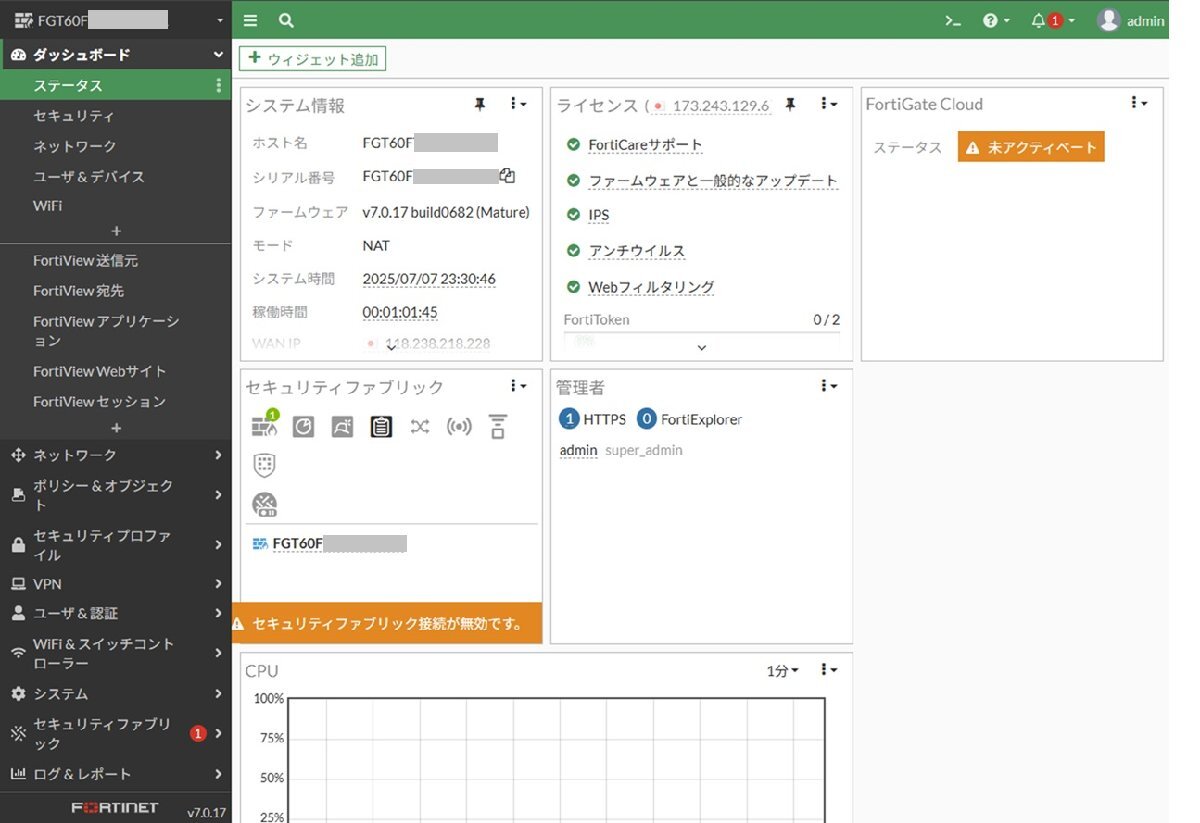Open the admin user dropdown
This screenshot has height=823, width=1200.
(x=1131, y=20)
